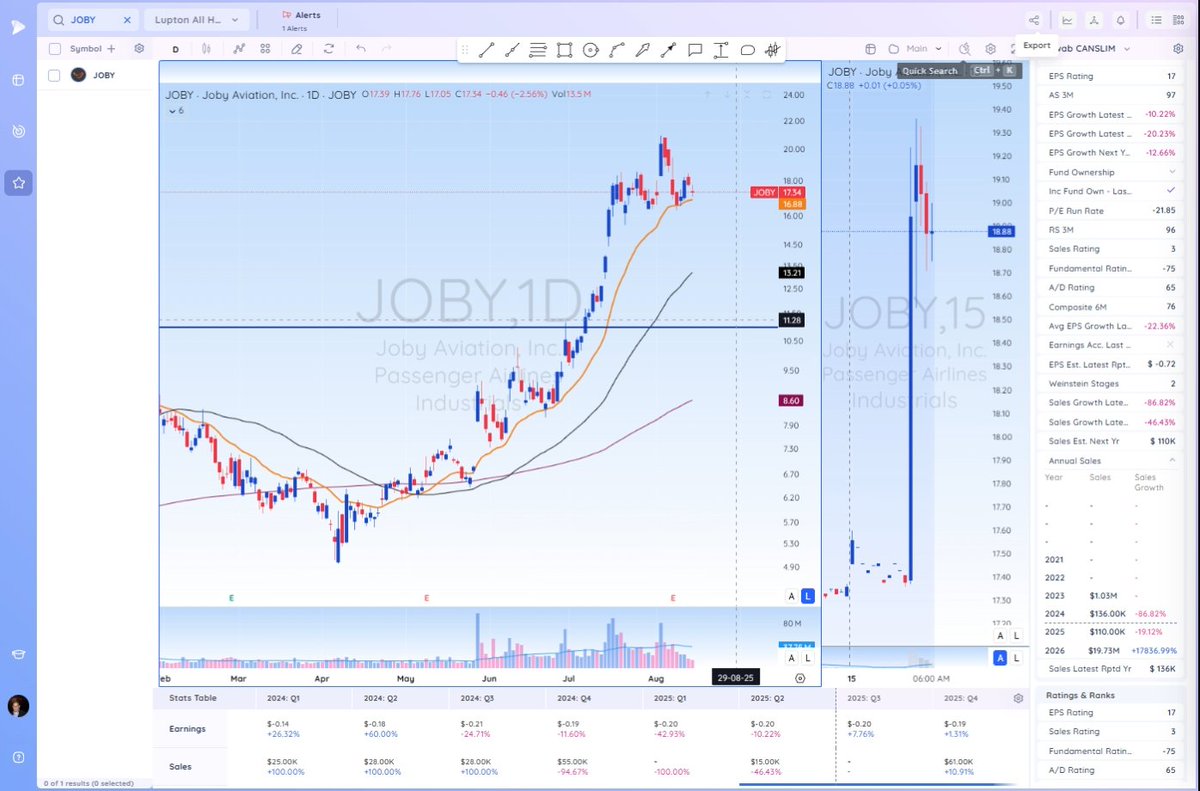Choose the measure crosshair tool
This screenshot has height=791, width=1200.
pos(773,49)
